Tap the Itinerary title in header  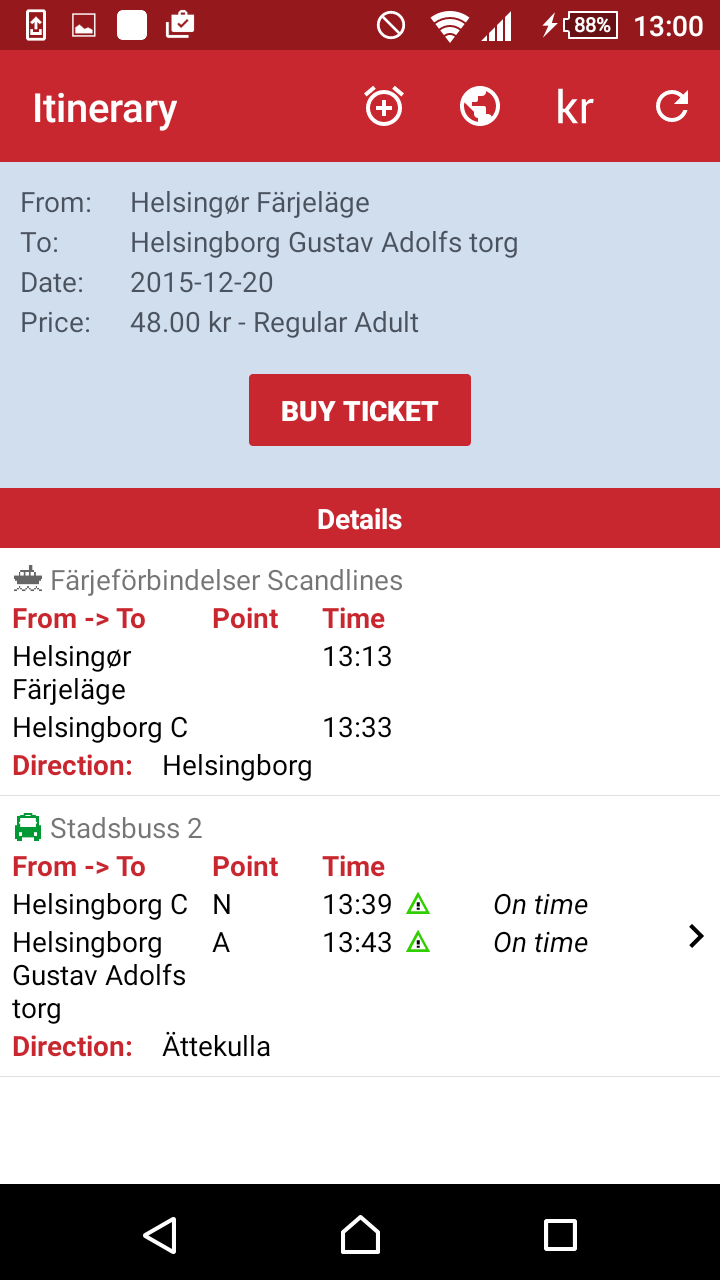pyautogui.click(x=105, y=108)
